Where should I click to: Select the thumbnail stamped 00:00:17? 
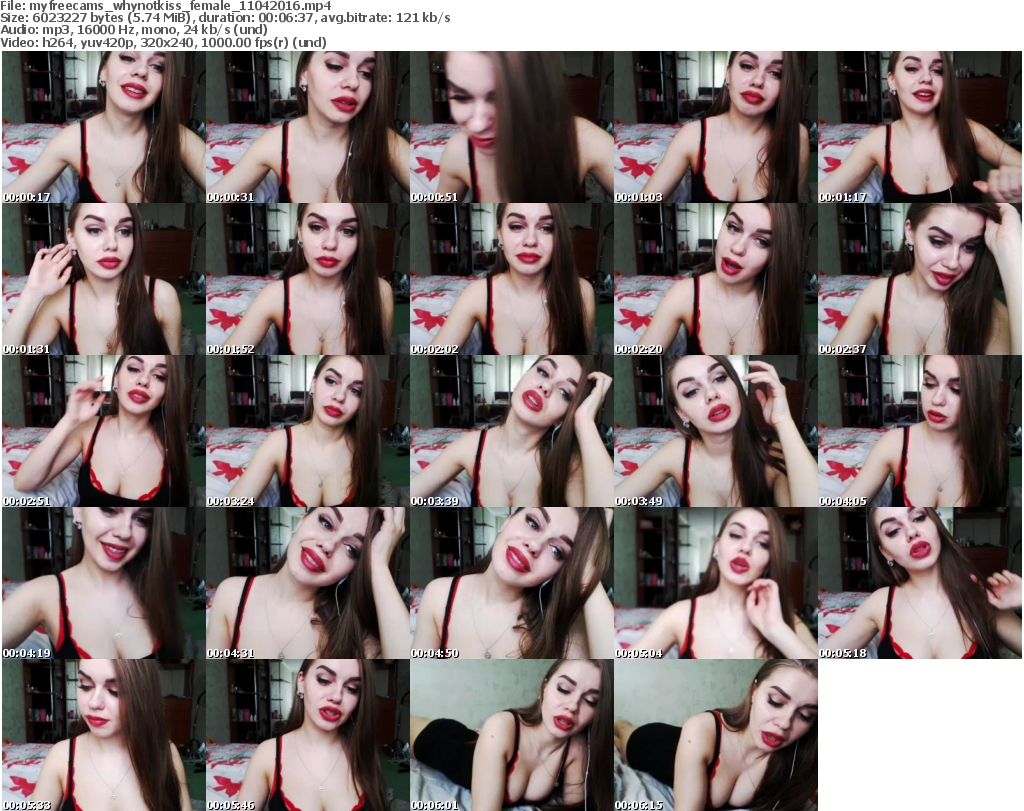coord(104,127)
